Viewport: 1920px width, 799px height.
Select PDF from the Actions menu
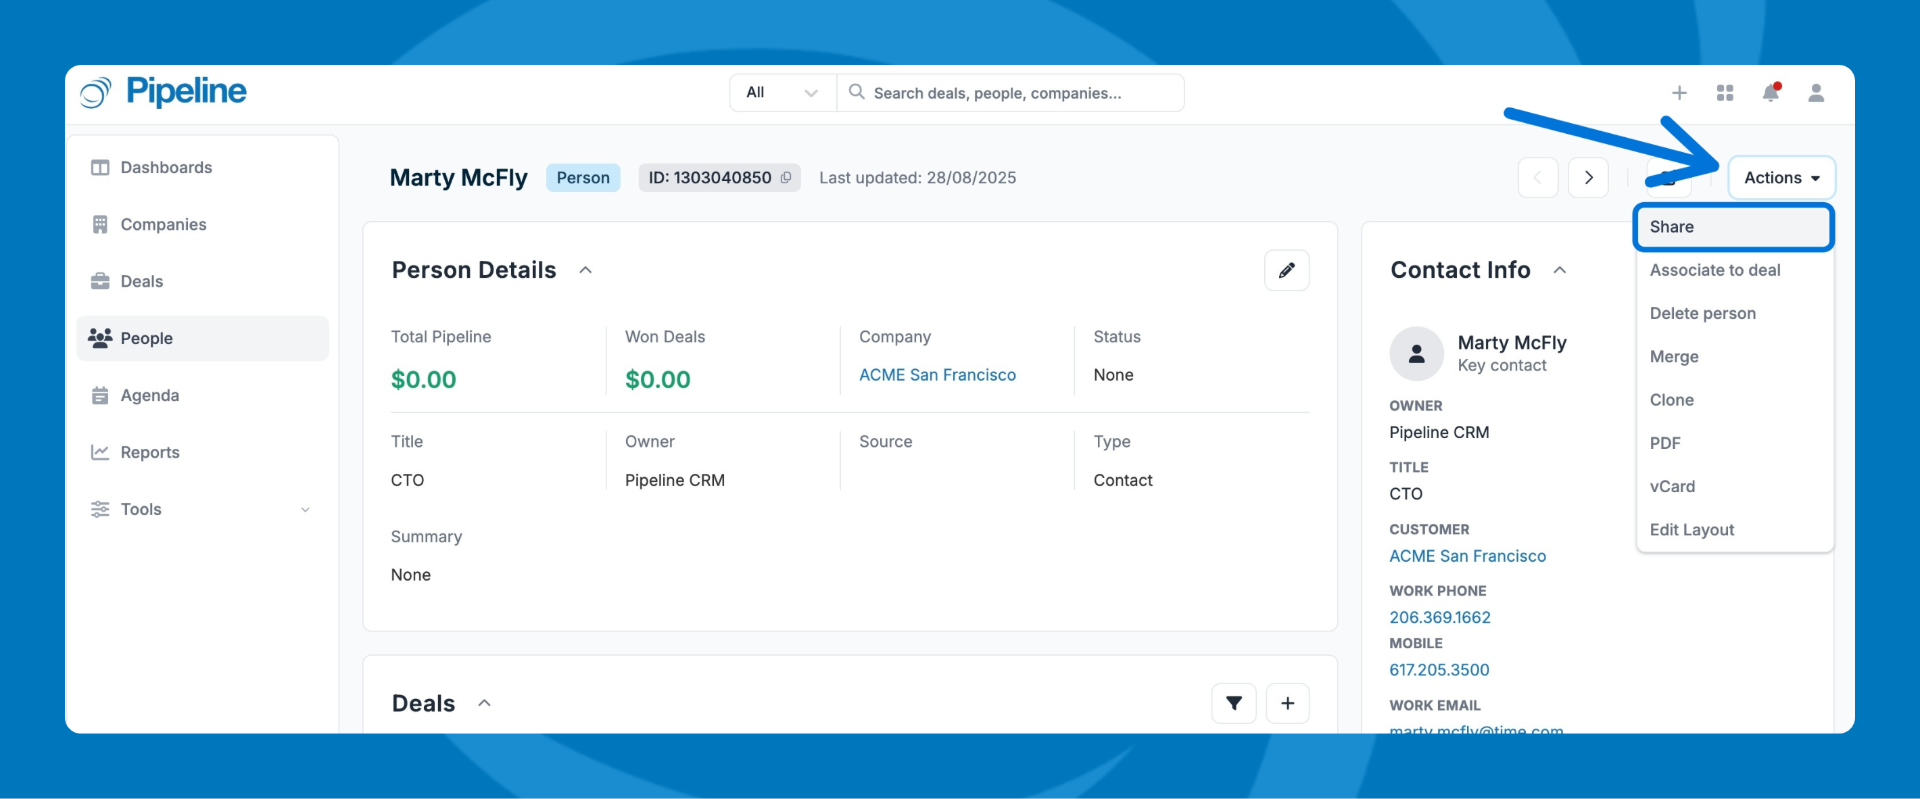(1734, 443)
